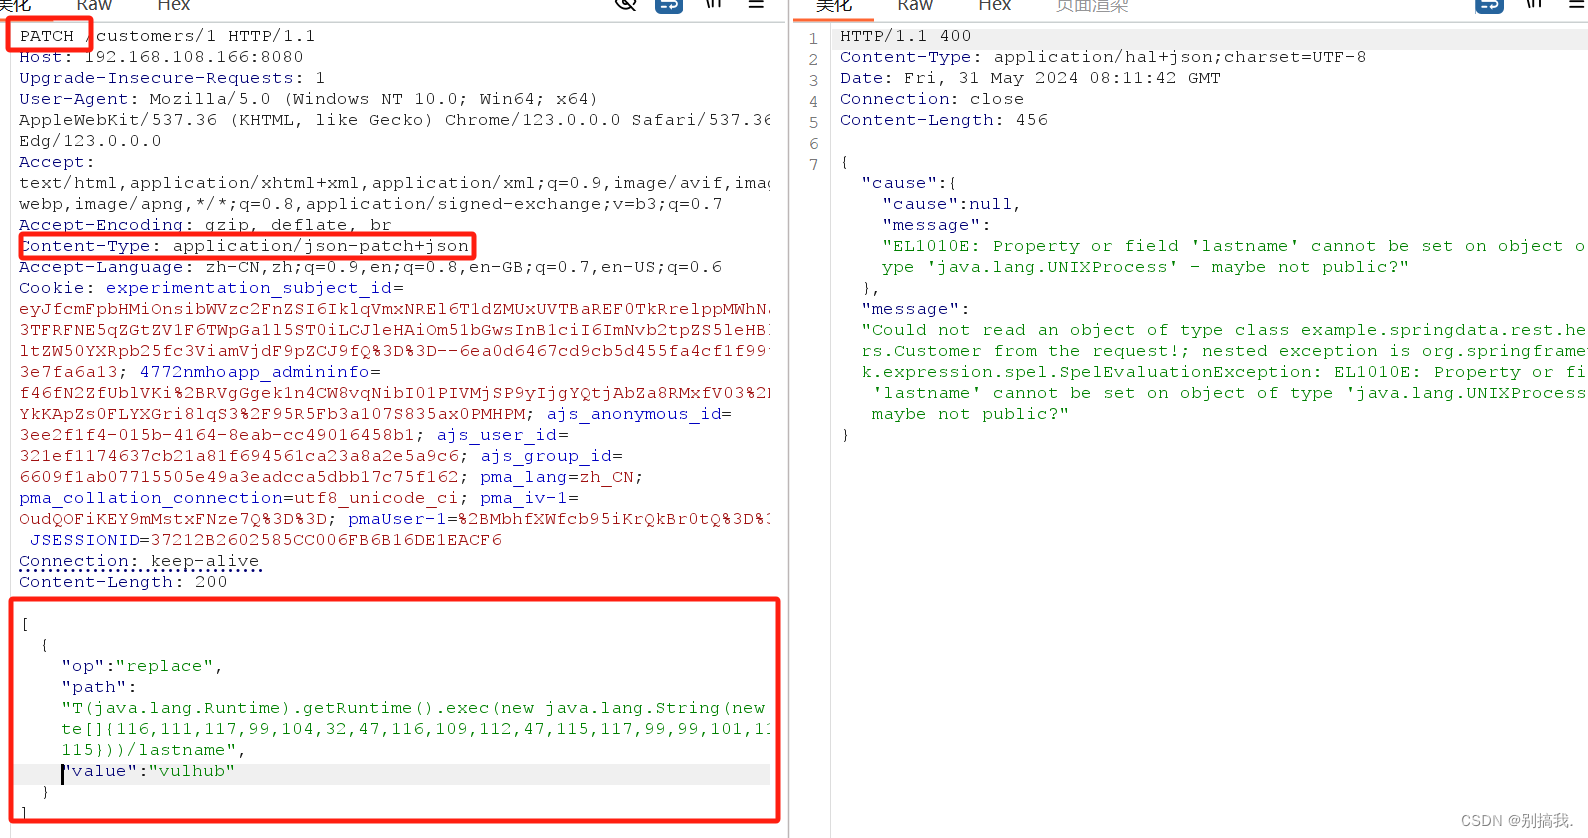Click the "path": key in request body

[x=98, y=687]
